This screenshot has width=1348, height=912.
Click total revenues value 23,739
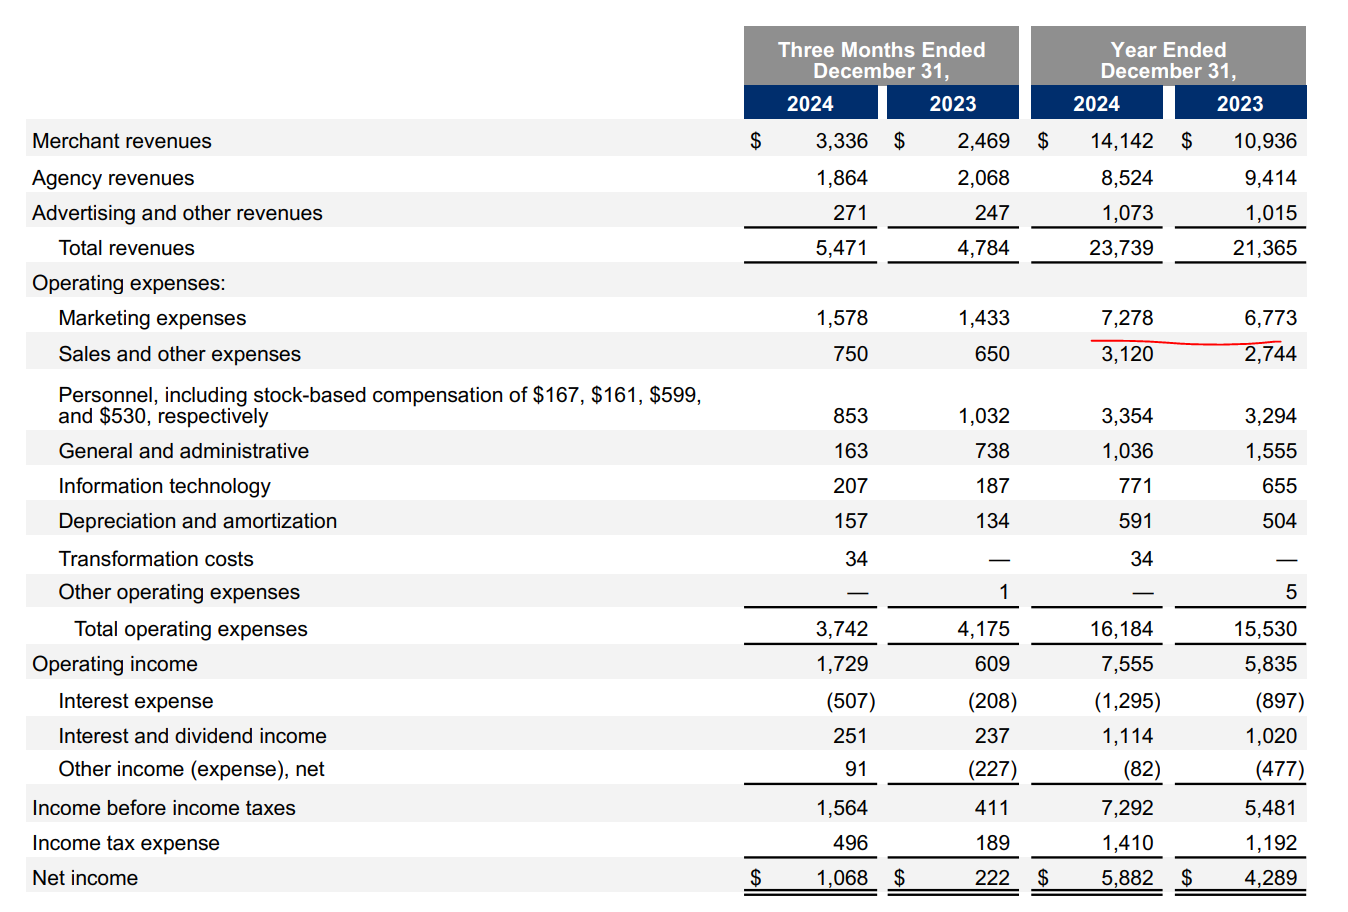[x=1121, y=248]
